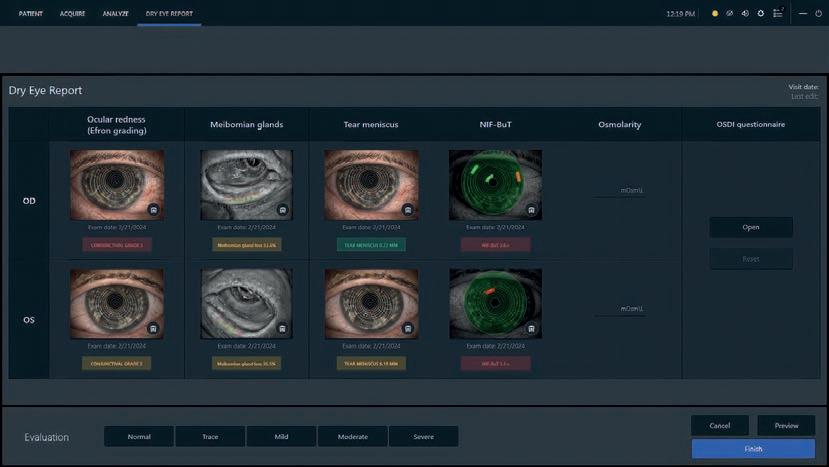Click the 12:19 PM clock
Image resolution: width=829 pixels, height=467 pixels.
click(x=680, y=14)
